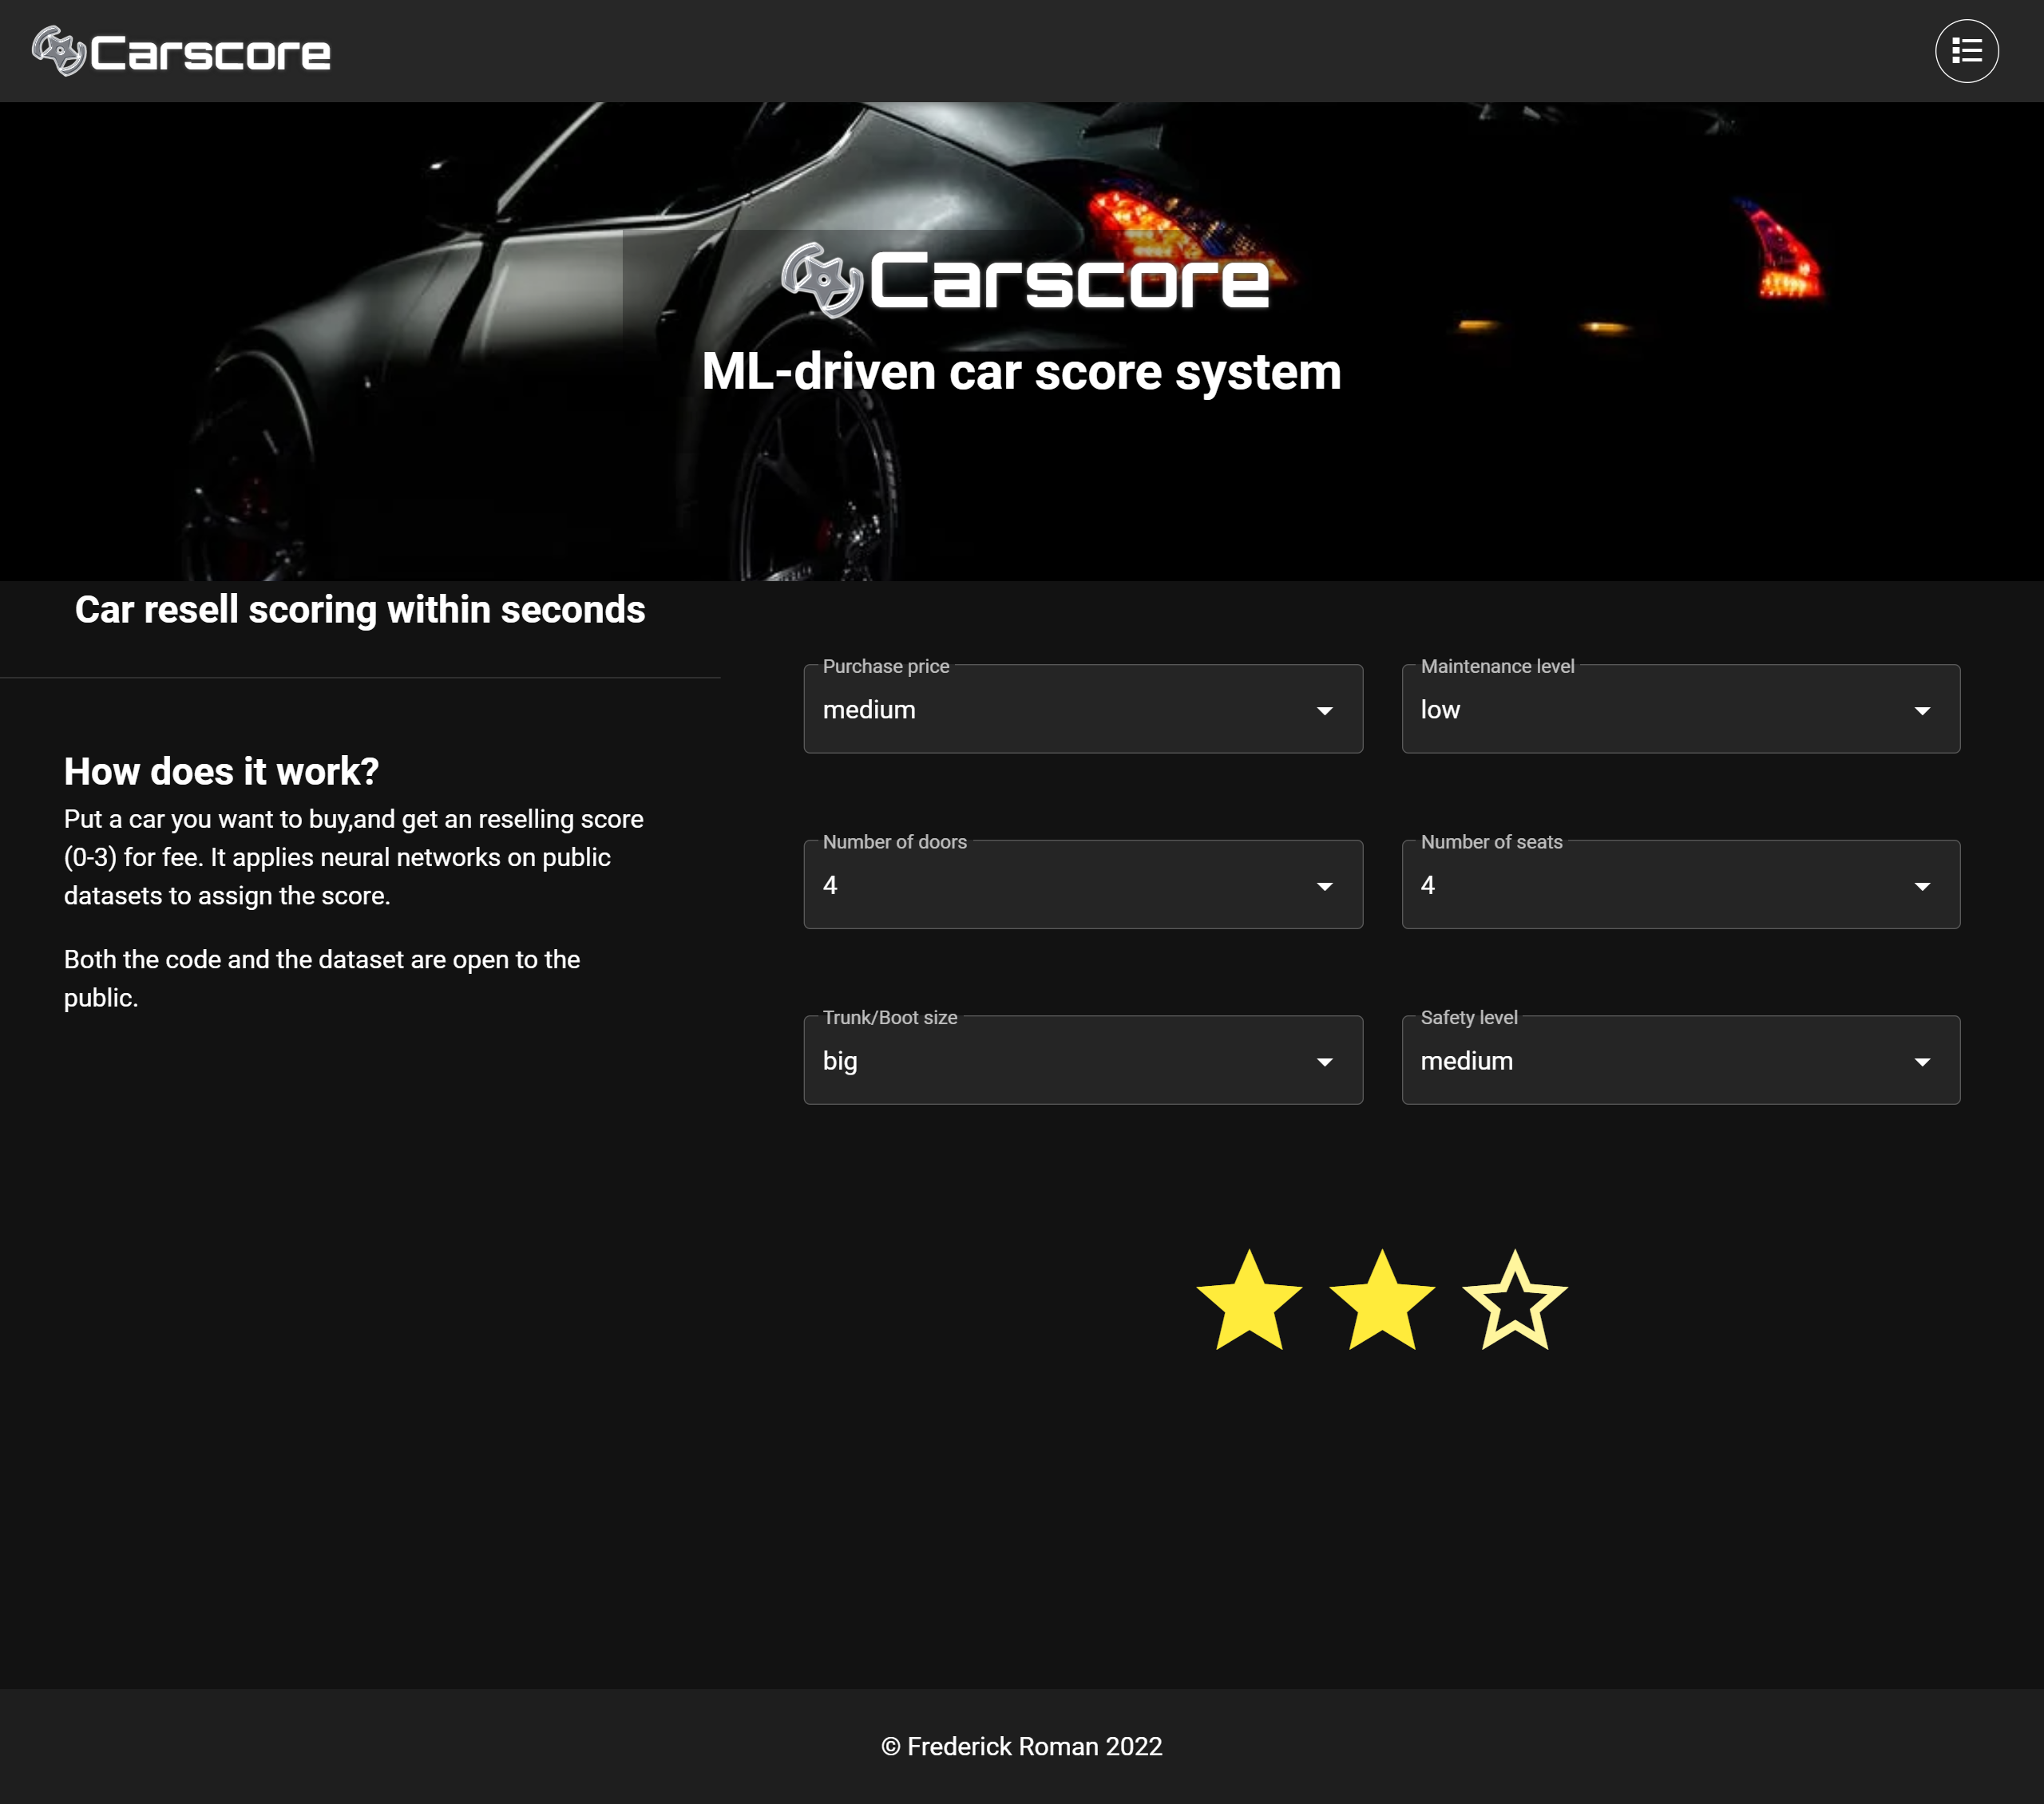Click the 'Both the code and the dataset' paragraph

click(322, 978)
